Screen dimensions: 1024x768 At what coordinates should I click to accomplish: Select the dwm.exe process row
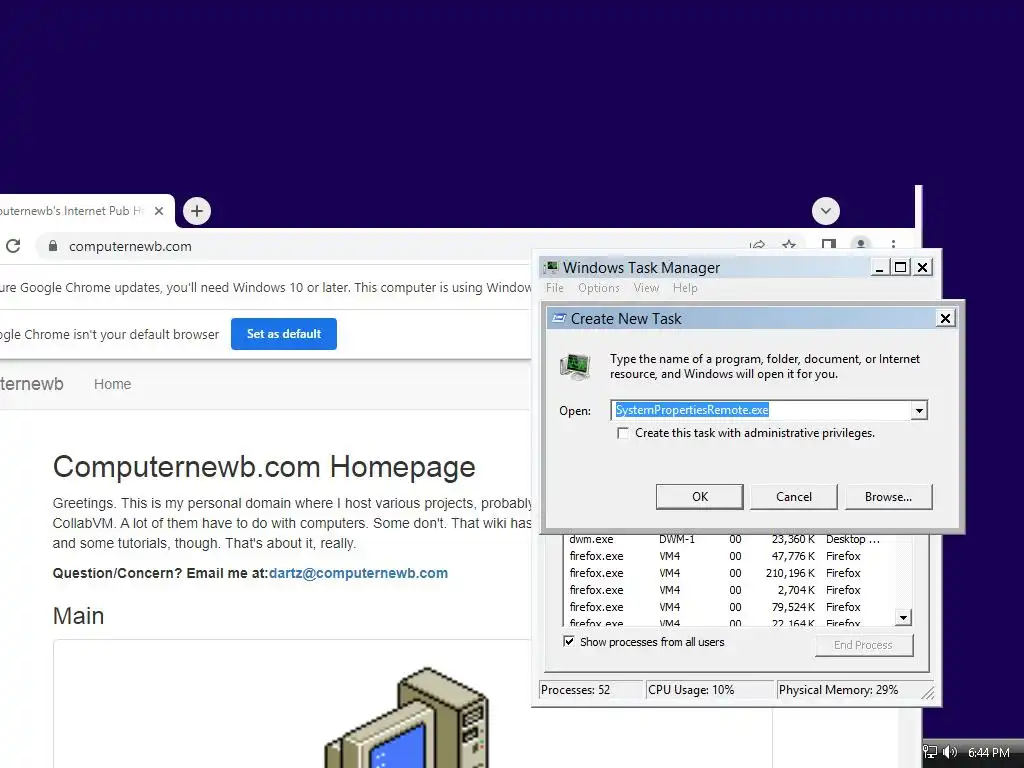coord(727,539)
